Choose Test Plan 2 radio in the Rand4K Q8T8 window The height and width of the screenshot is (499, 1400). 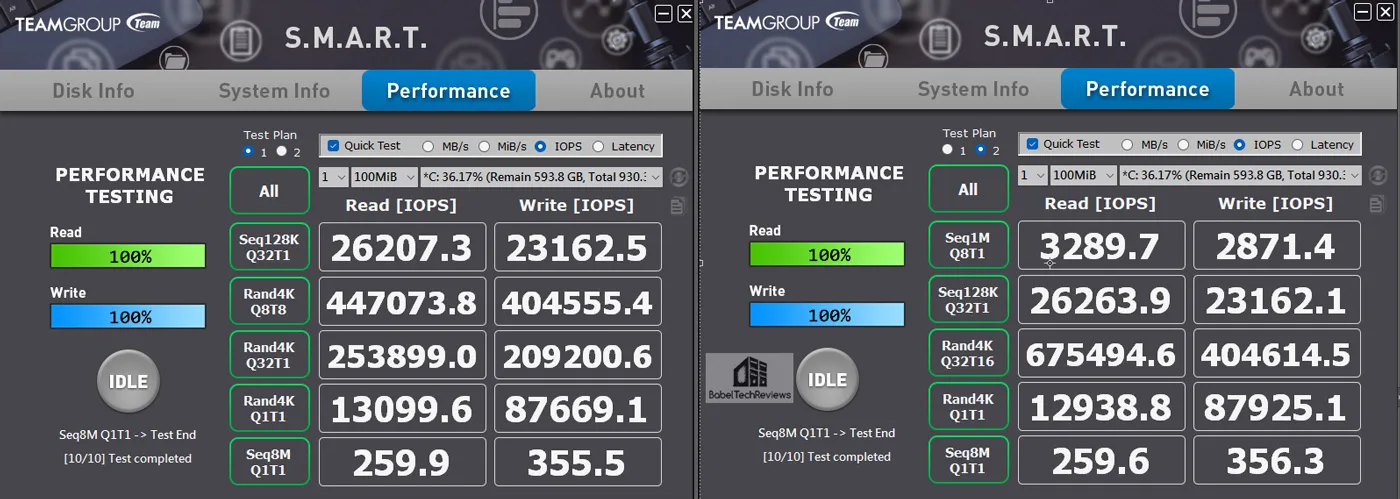281,152
